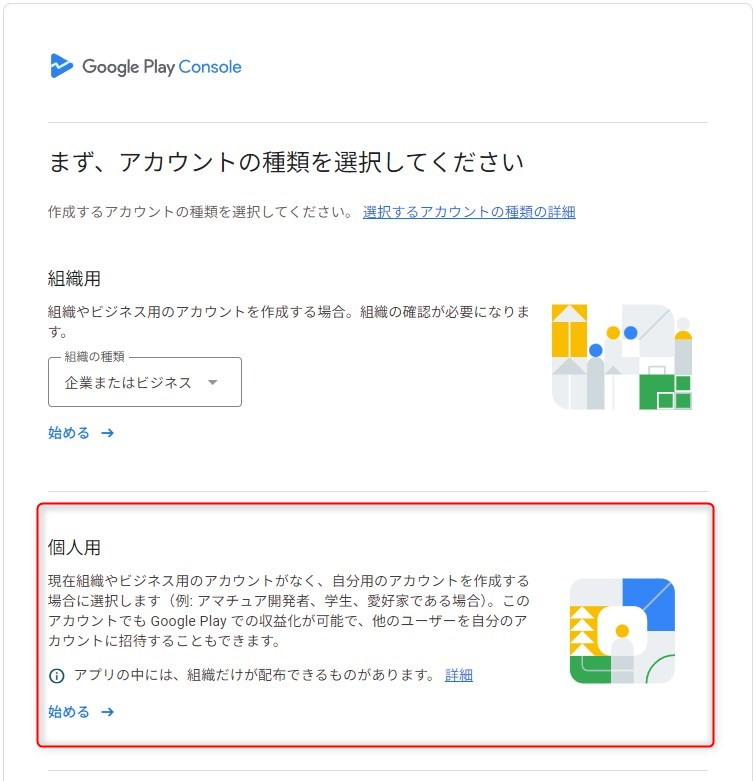This screenshot has width=754, height=781.
Task: Click the arrow icon next to 個人用 始める
Action: pos(108,712)
